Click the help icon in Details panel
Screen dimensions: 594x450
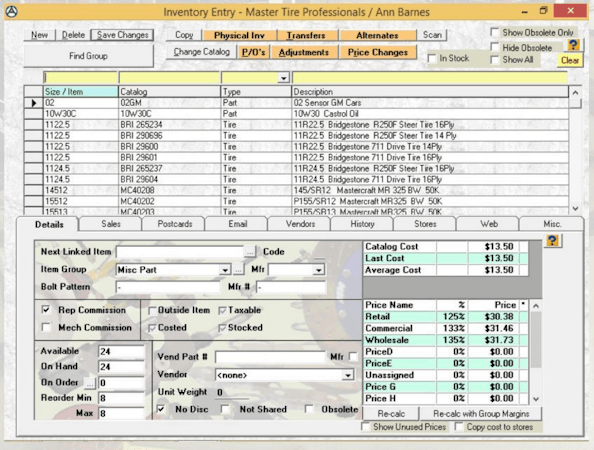(x=552, y=241)
